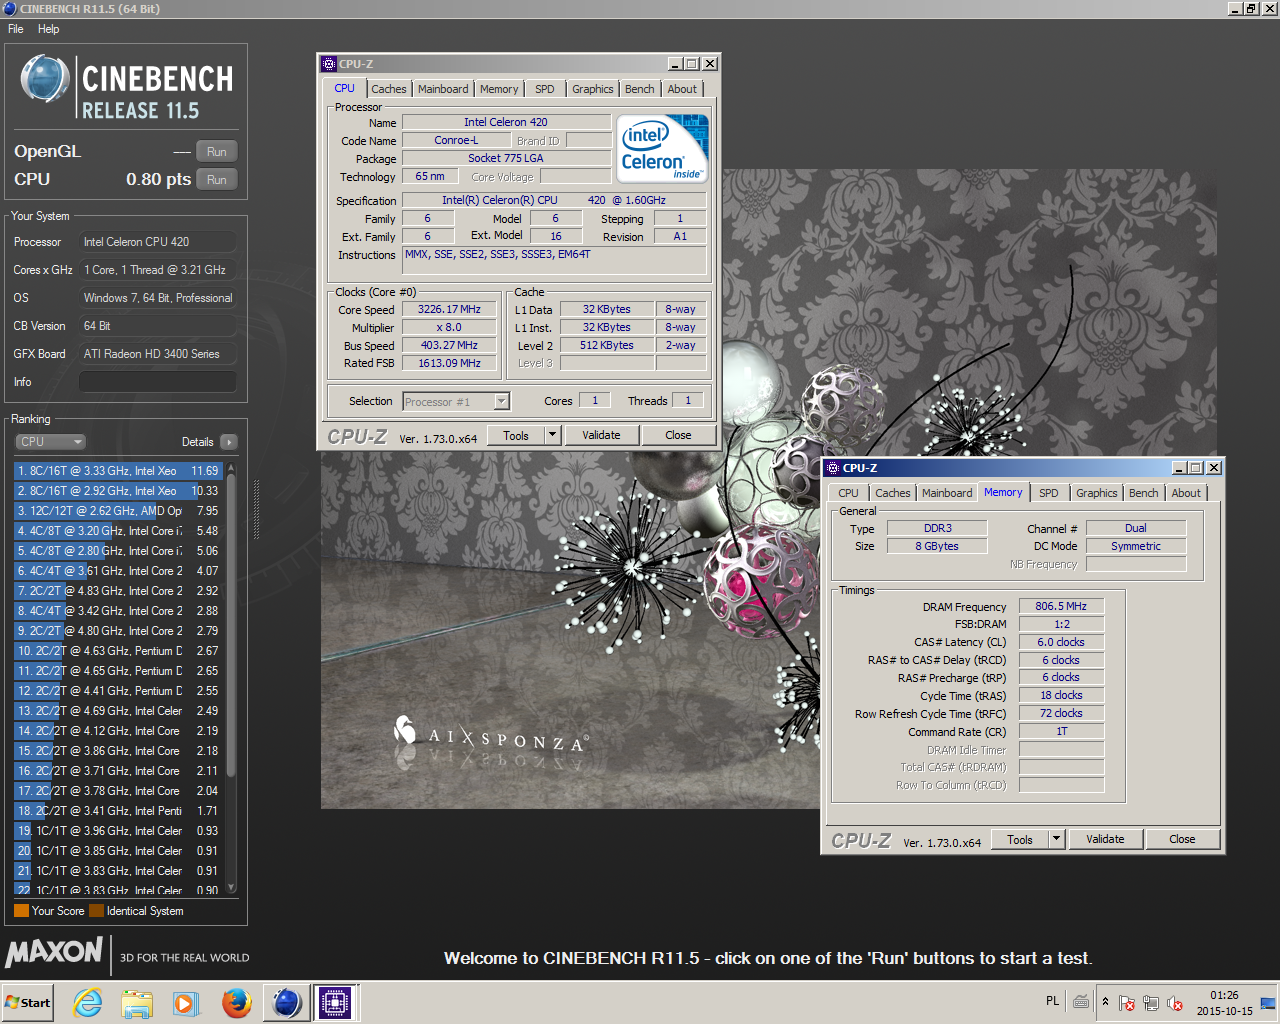Image resolution: width=1280 pixels, height=1024 pixels.
Task: Click the Intel Celeron logo in CPU-Z
Action: (664, 148)
